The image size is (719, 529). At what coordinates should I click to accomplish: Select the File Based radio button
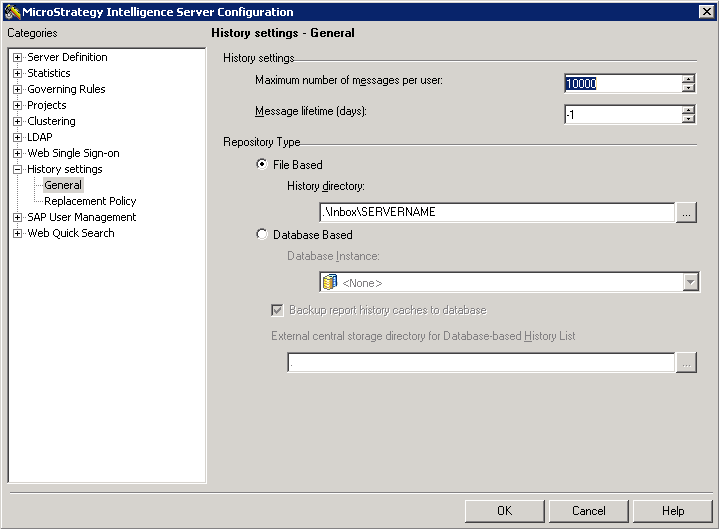click(x=262, y=164)
